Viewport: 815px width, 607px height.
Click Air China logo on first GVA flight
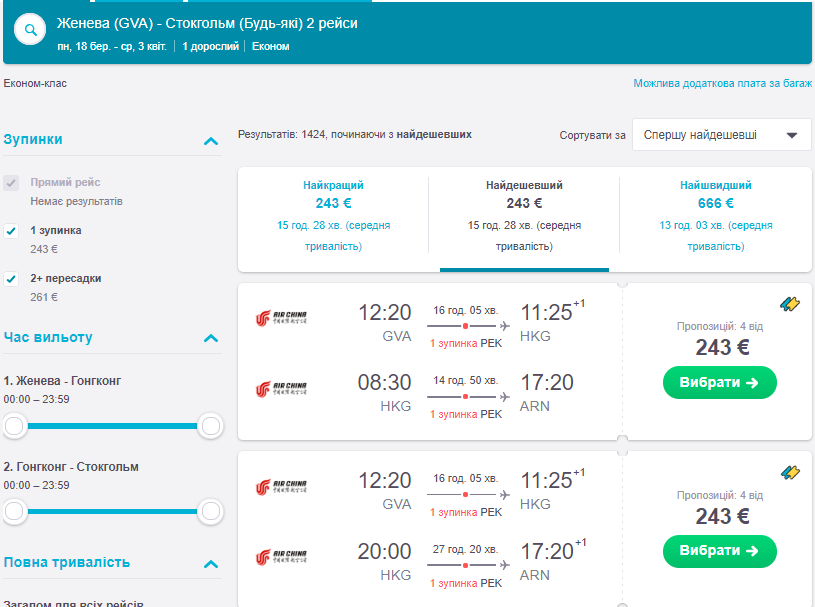click(x=281, y=319)
